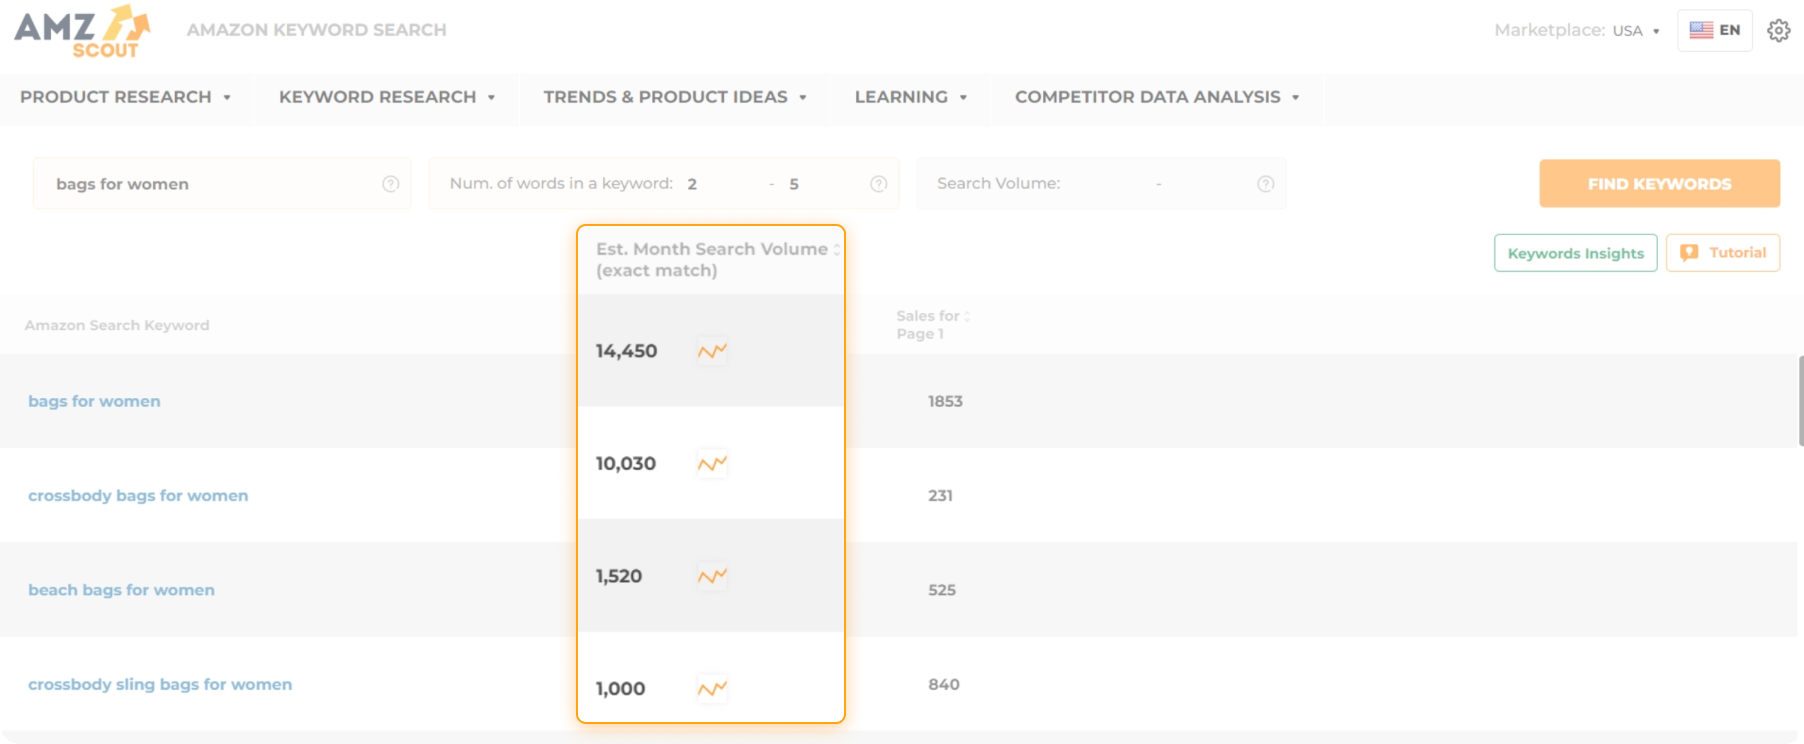The image size is (1804, 744).
Task: Open the EN language selector
Action: tap(1714, 31)
